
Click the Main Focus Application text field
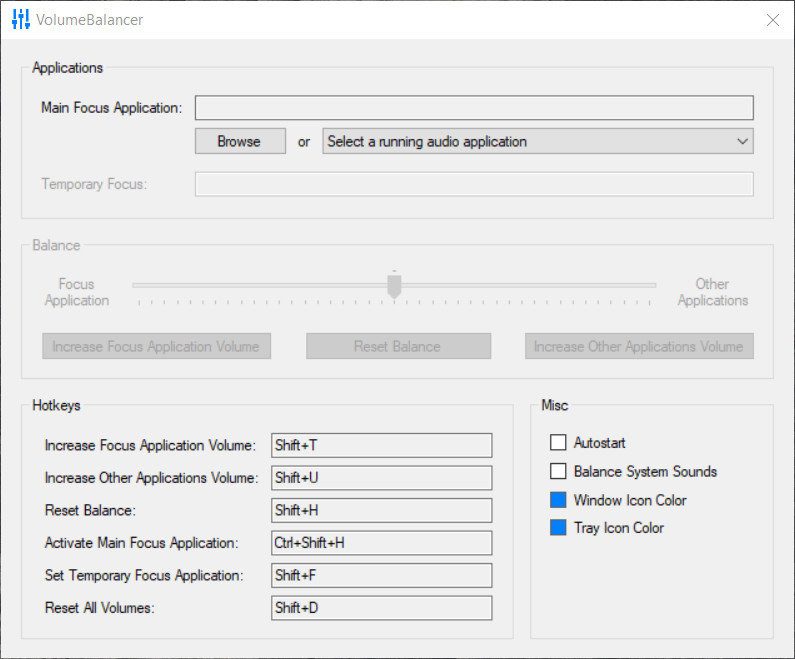(x=474, y=108)
